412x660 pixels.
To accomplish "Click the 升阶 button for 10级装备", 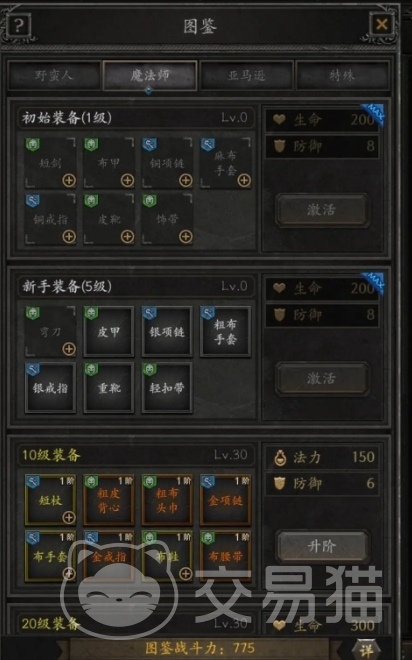I will pos(322,546).
